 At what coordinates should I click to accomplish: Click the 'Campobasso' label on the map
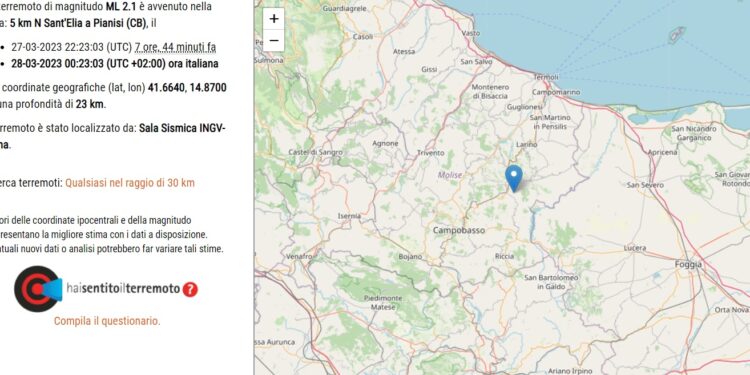tap(459, 231)
